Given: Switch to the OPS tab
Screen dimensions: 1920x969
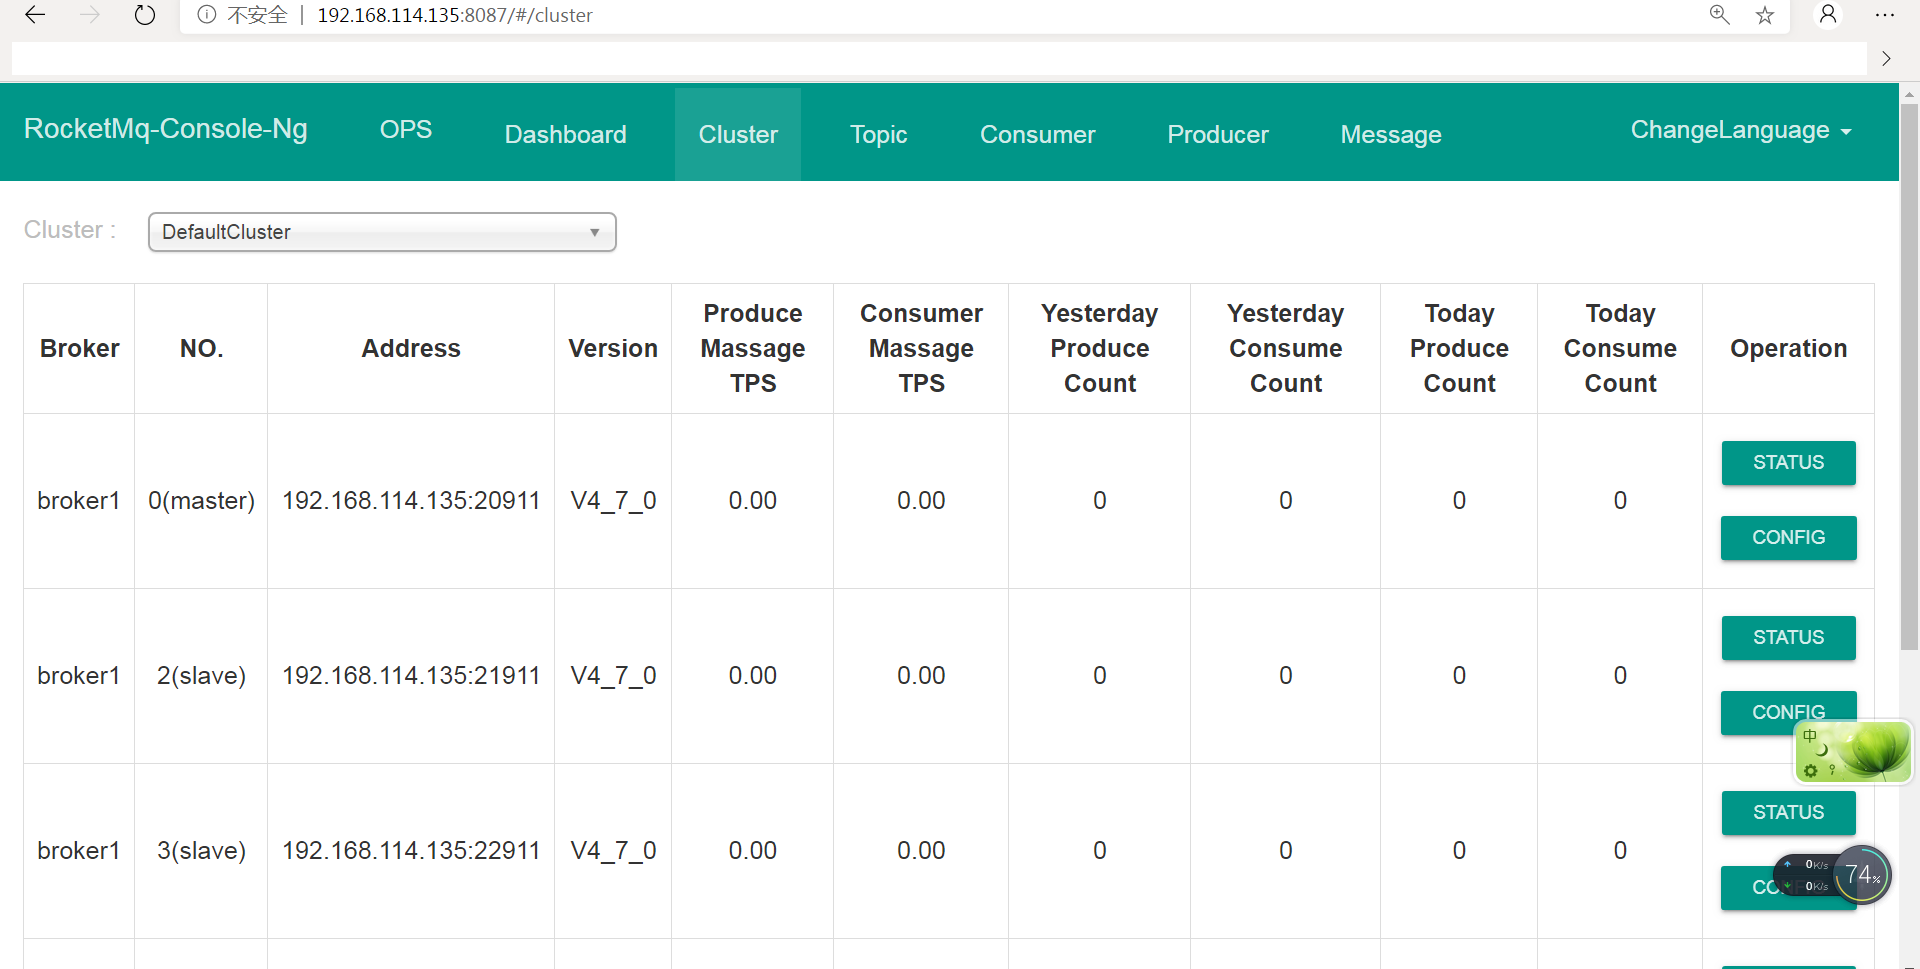Looking at the screenshot, I should (406, 130).
